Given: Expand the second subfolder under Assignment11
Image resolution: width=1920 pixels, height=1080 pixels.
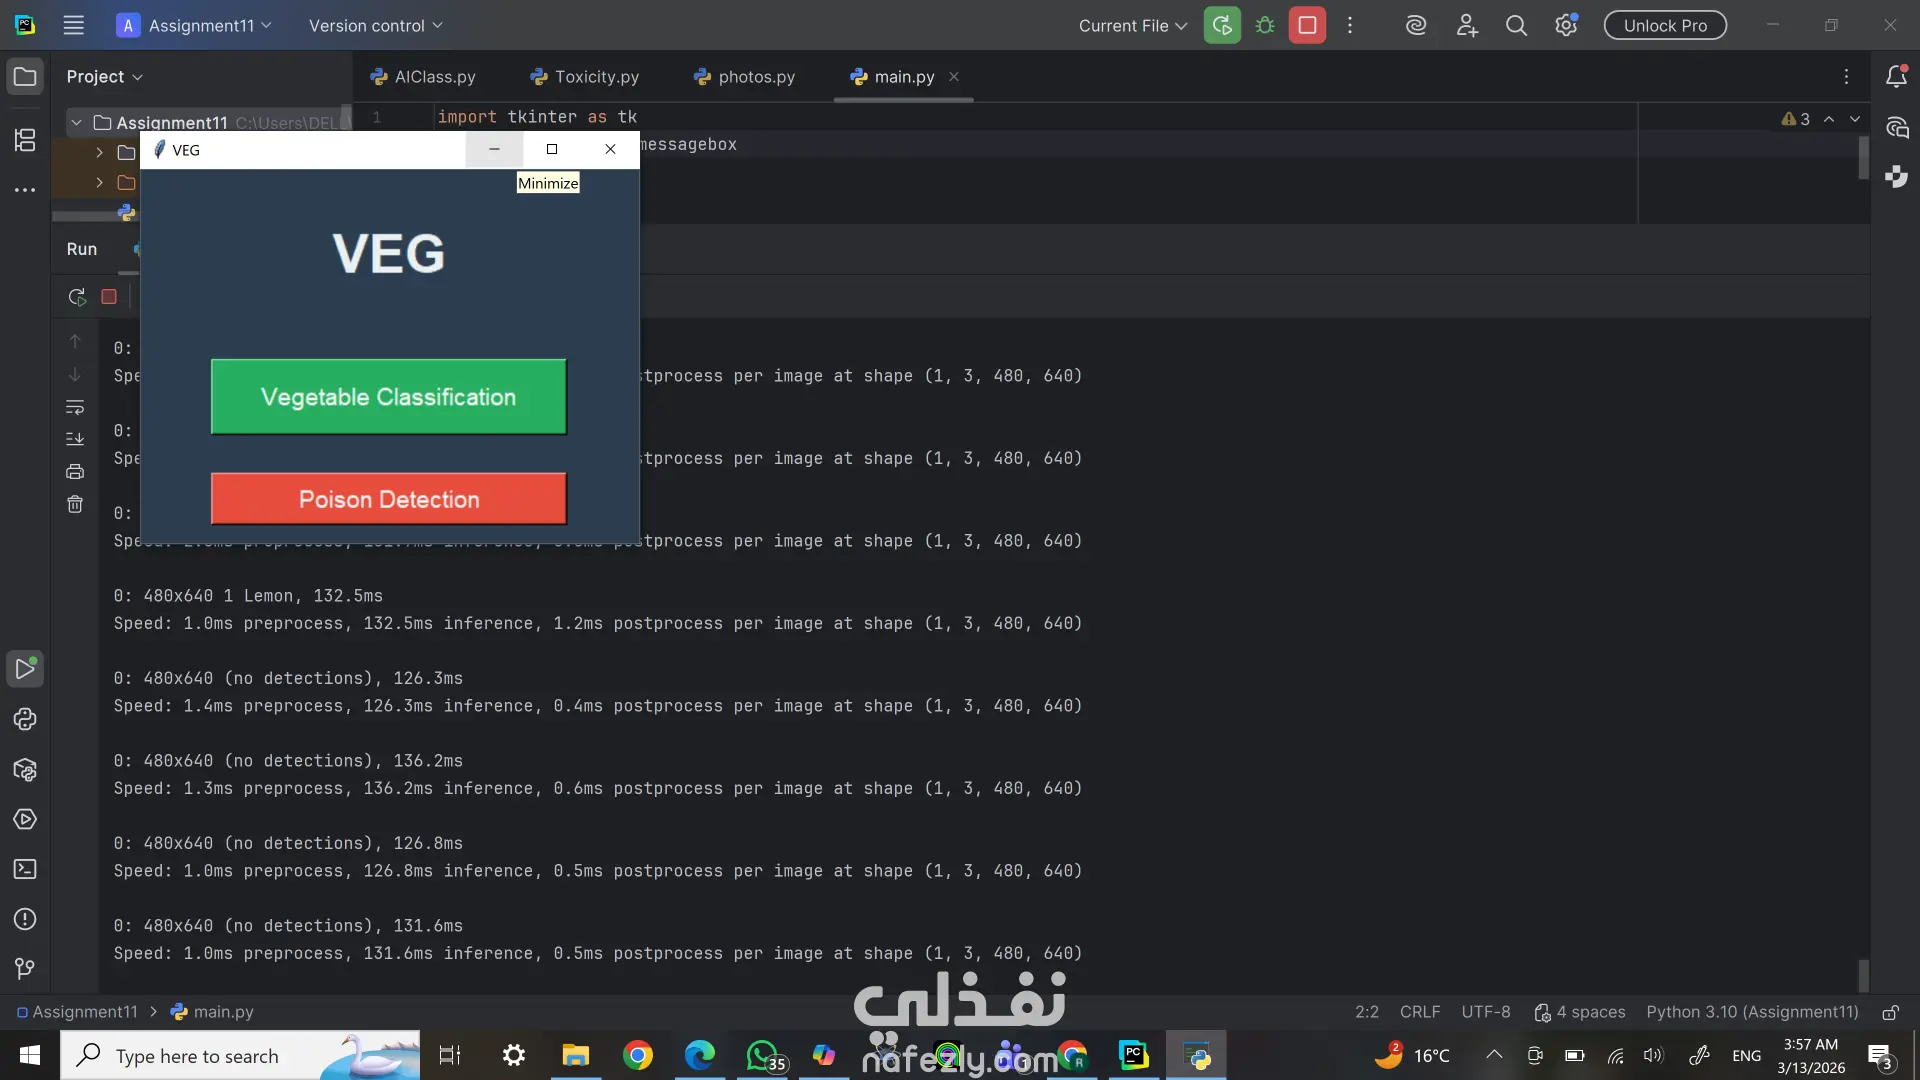Looking at the screenshot, I should pyautogui.click(x=99, y=183).
